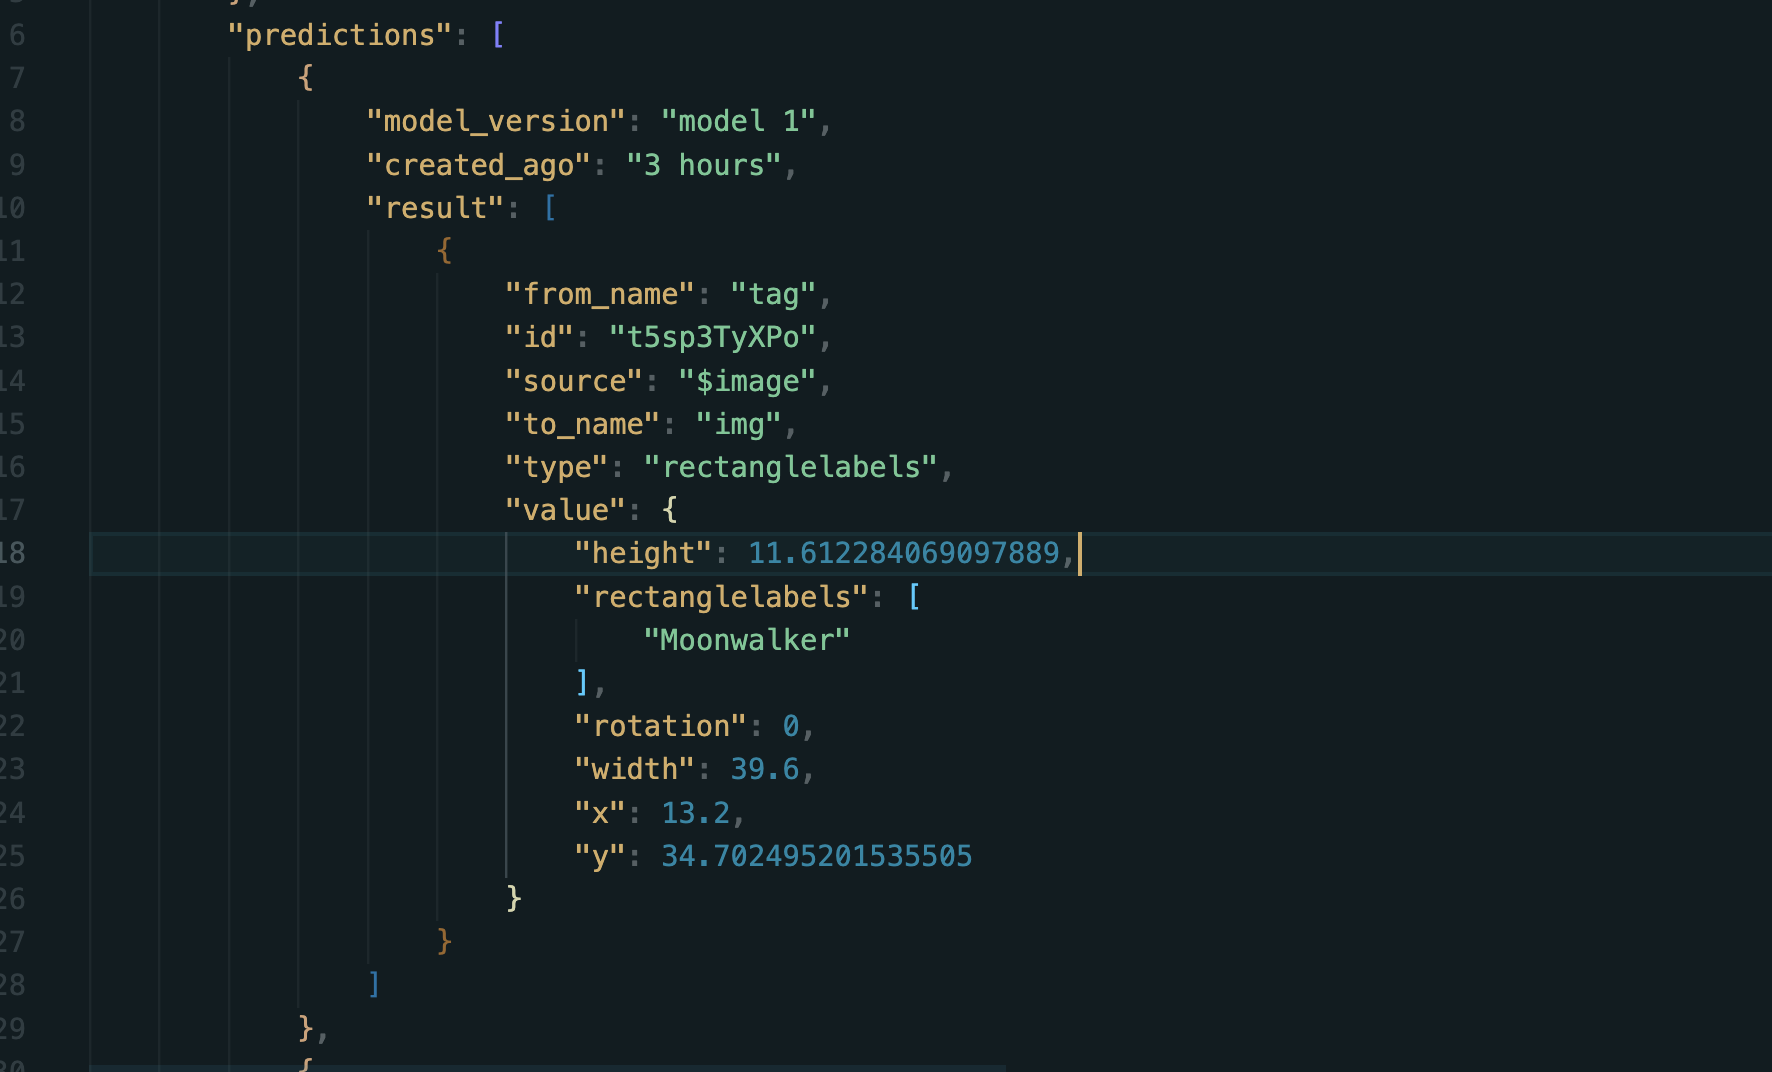Place cursor in the "result" array bracket
The height and width of the screenshot is (1072, 1772).
[x=549, y=207]
